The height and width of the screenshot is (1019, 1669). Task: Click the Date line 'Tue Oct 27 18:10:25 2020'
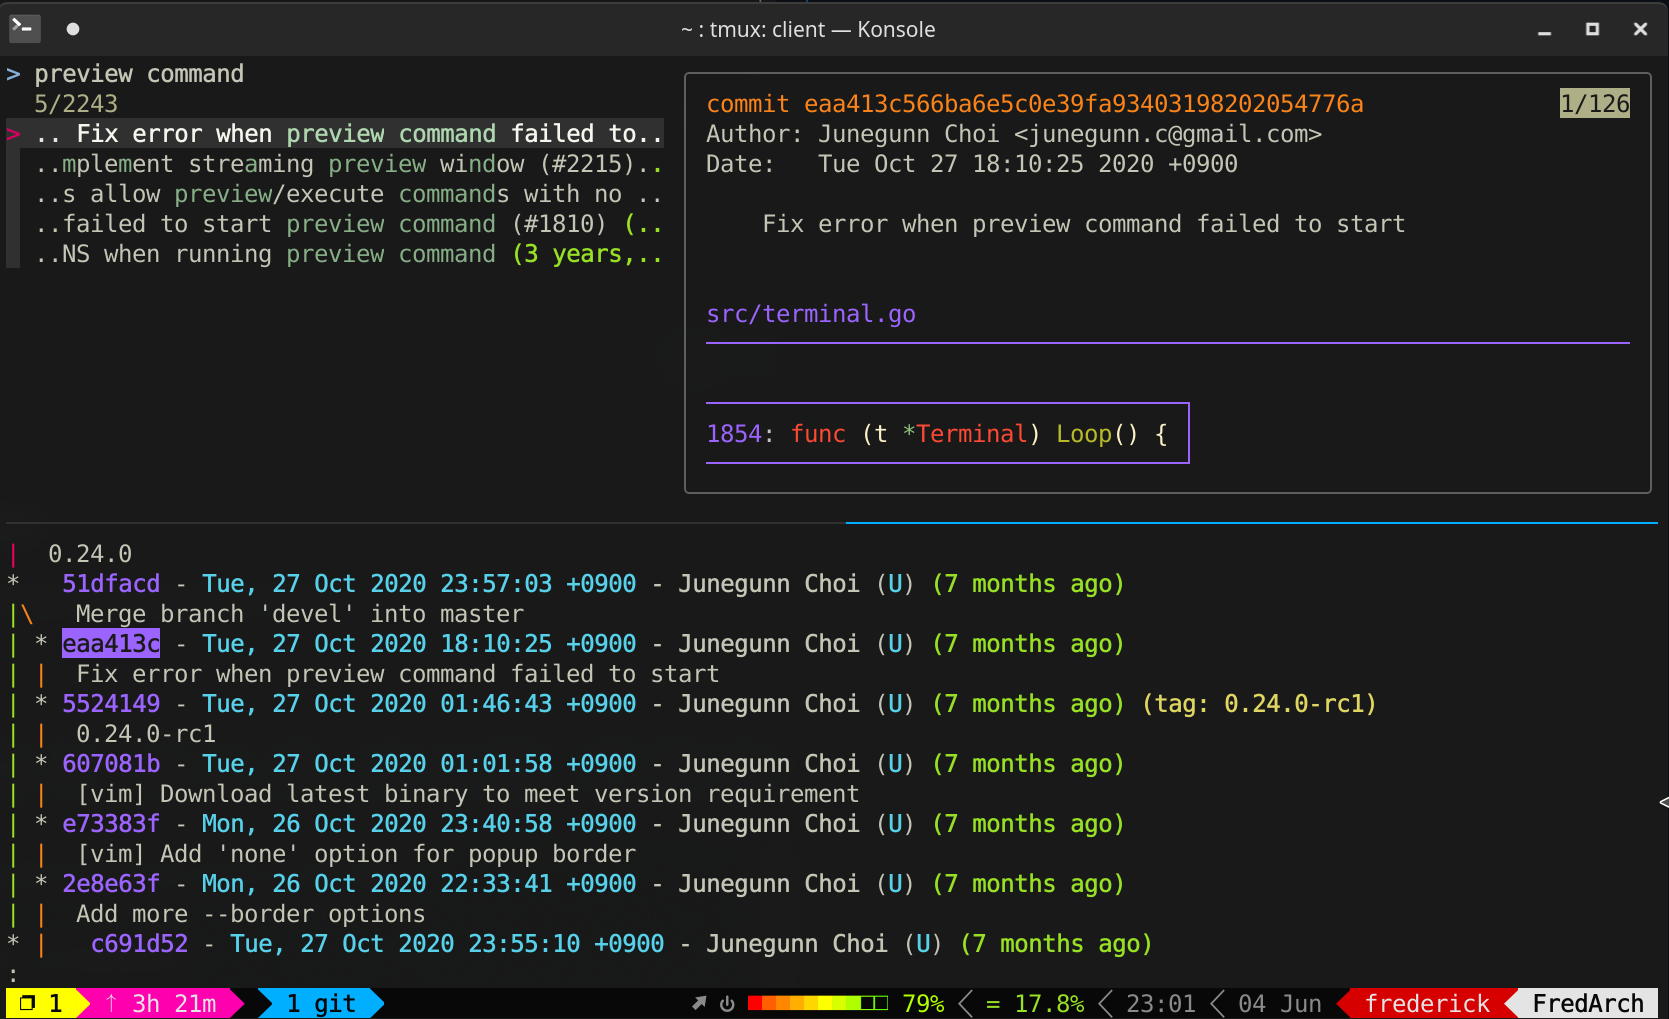point(972,164)
